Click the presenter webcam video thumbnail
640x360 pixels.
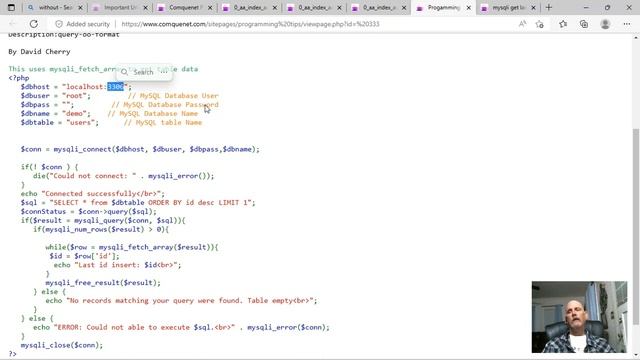[579, 317]
